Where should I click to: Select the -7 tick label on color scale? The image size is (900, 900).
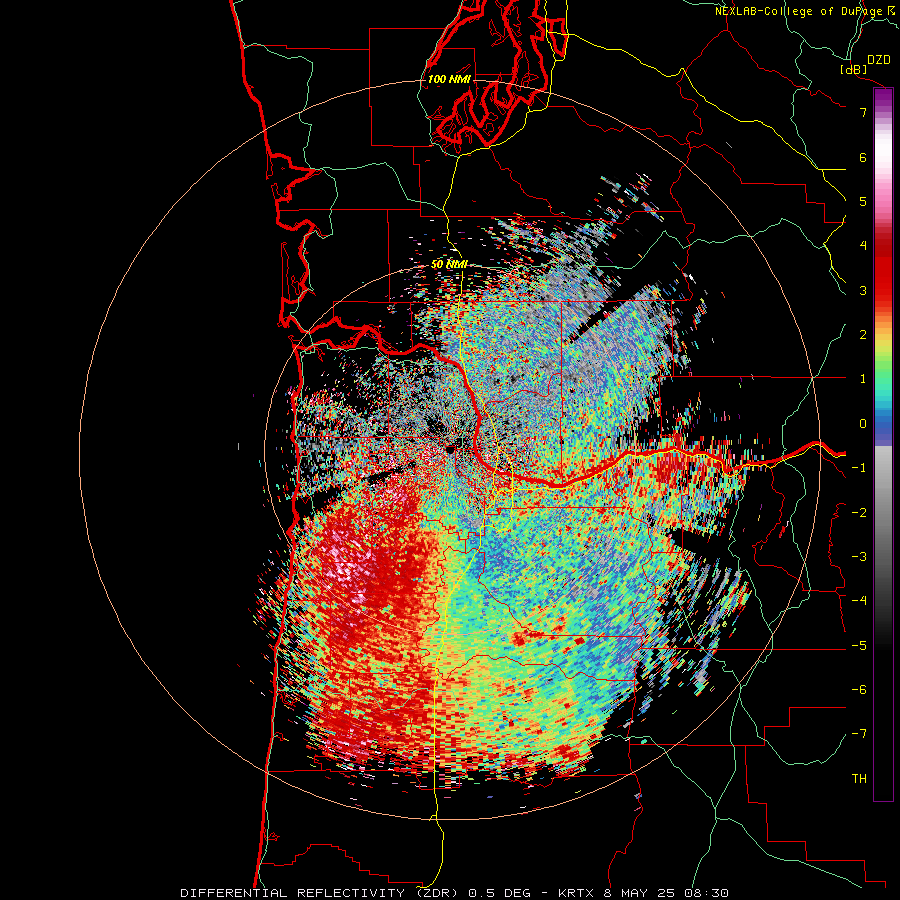[859, 734]
